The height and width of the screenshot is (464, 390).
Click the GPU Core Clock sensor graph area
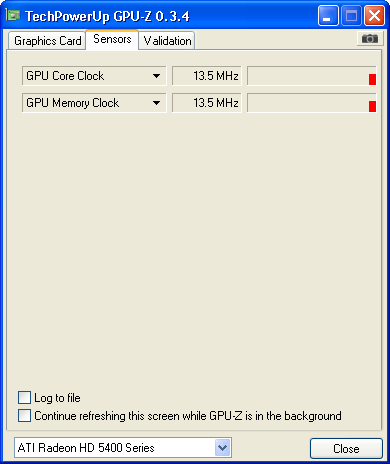click(x=312, y=76)
